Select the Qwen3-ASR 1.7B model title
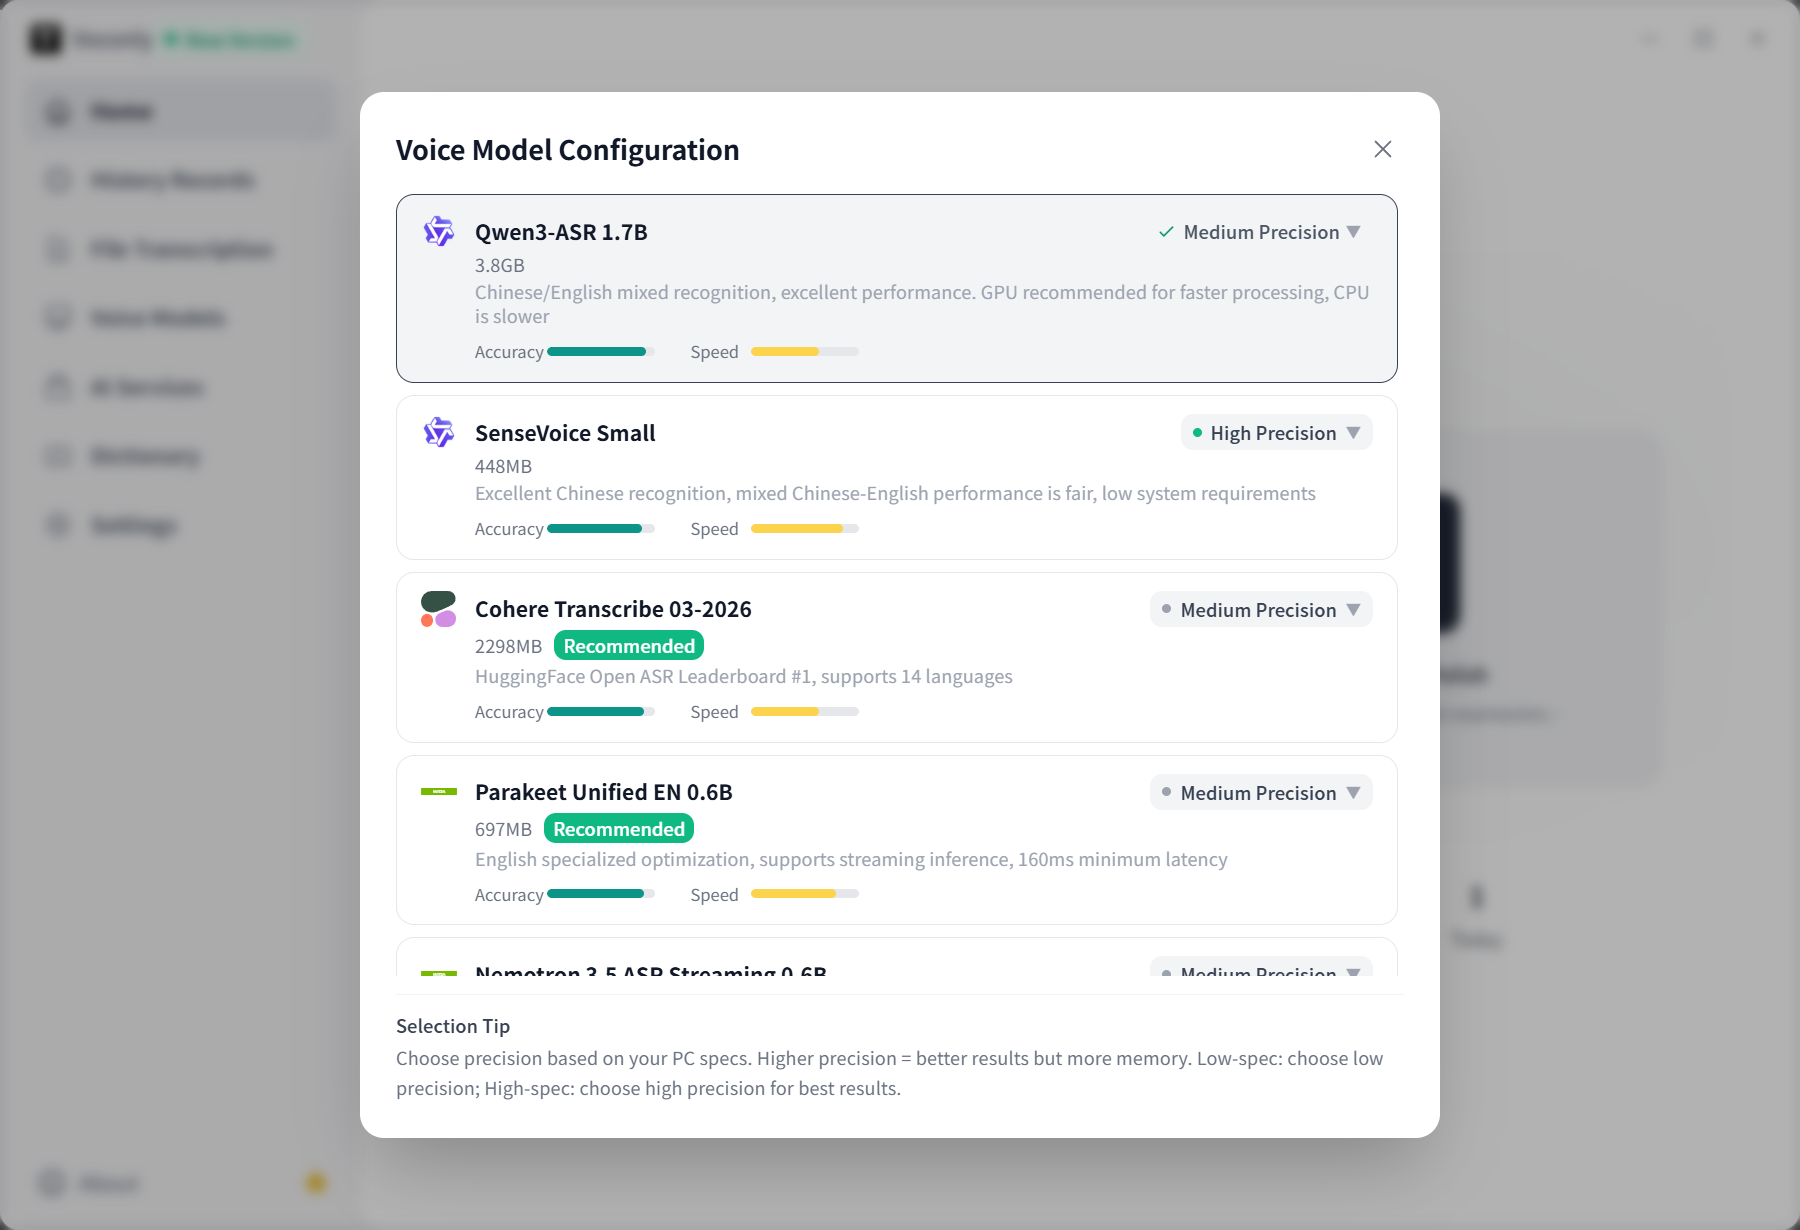The height and width of the screenshot is (1230, 1800). pos(561,232)
